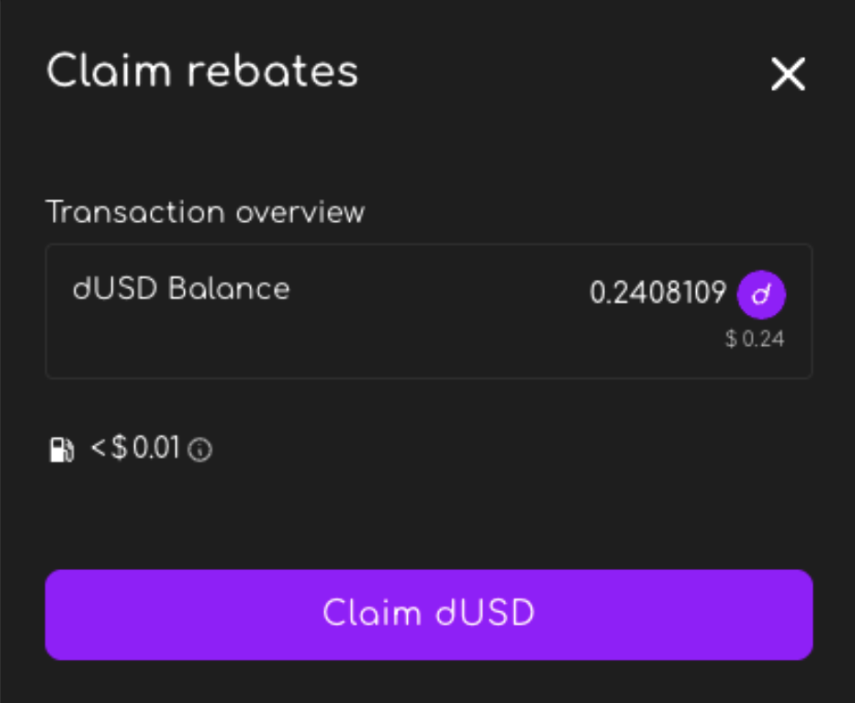855x703 pixels.
Task: Click inside the transaction overview box
Action: [x=400, y=340]
